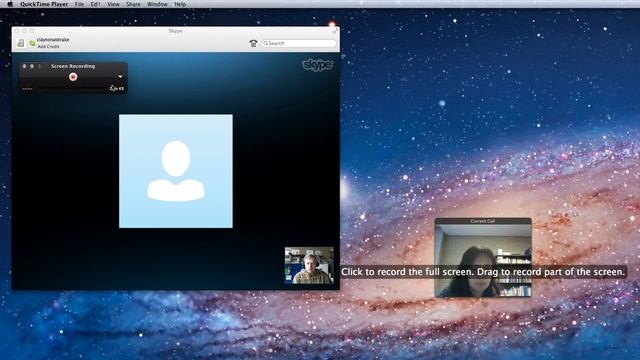Open the View menu
This screenshot has width=640, height=360.
pos(113,4)
